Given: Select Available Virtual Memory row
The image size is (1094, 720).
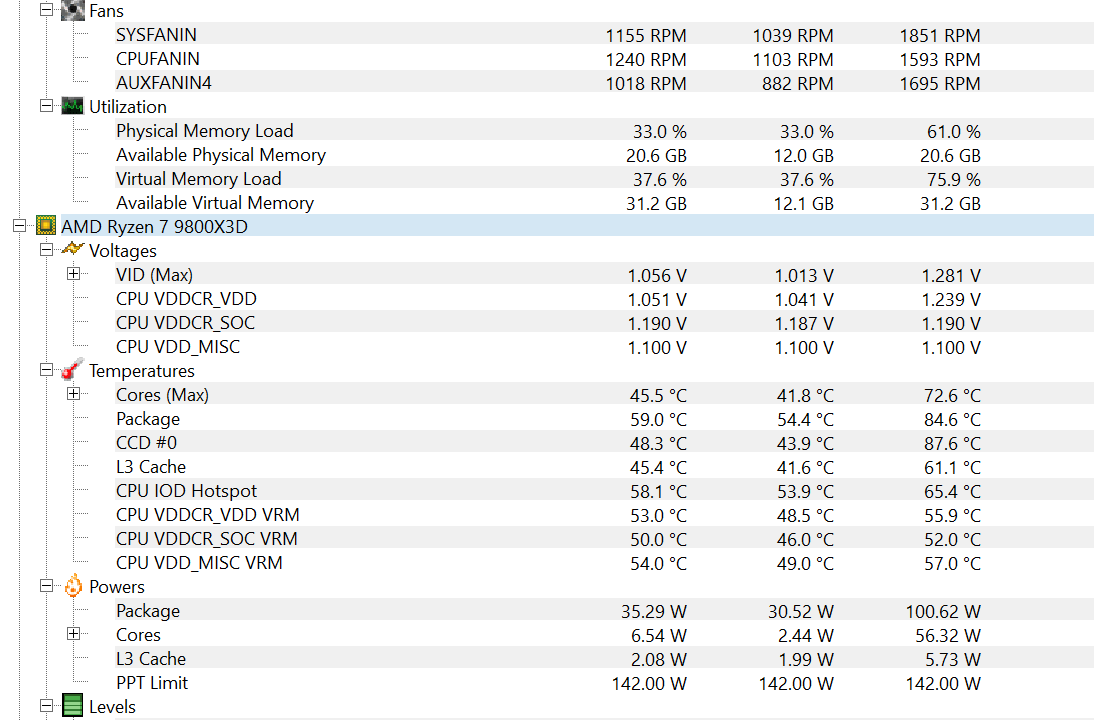Looking at the screenshot, I should click(x=604, y=203).
